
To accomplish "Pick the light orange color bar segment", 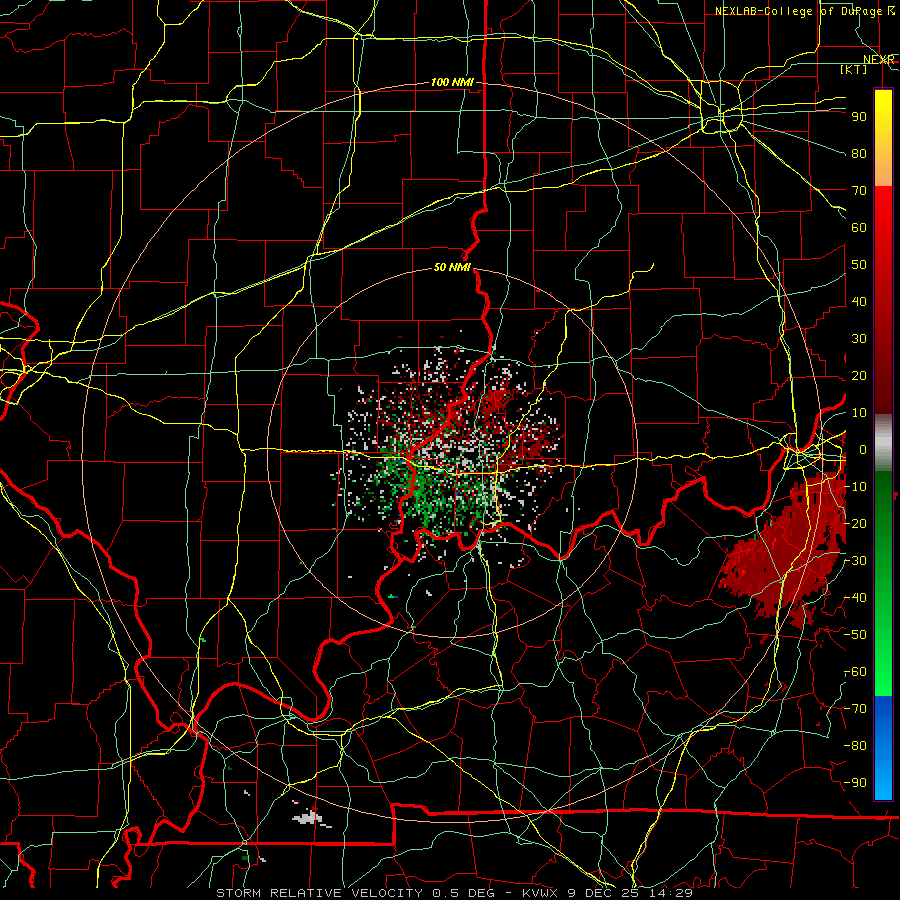I will pyautogui.click(x=883, y=172).
